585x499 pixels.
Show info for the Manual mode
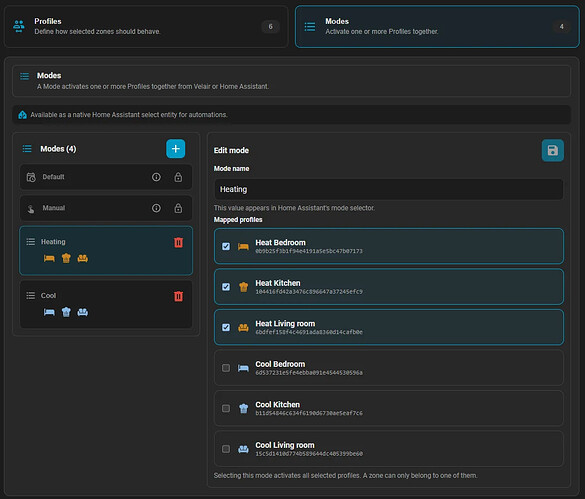click(x=156, y=208)
